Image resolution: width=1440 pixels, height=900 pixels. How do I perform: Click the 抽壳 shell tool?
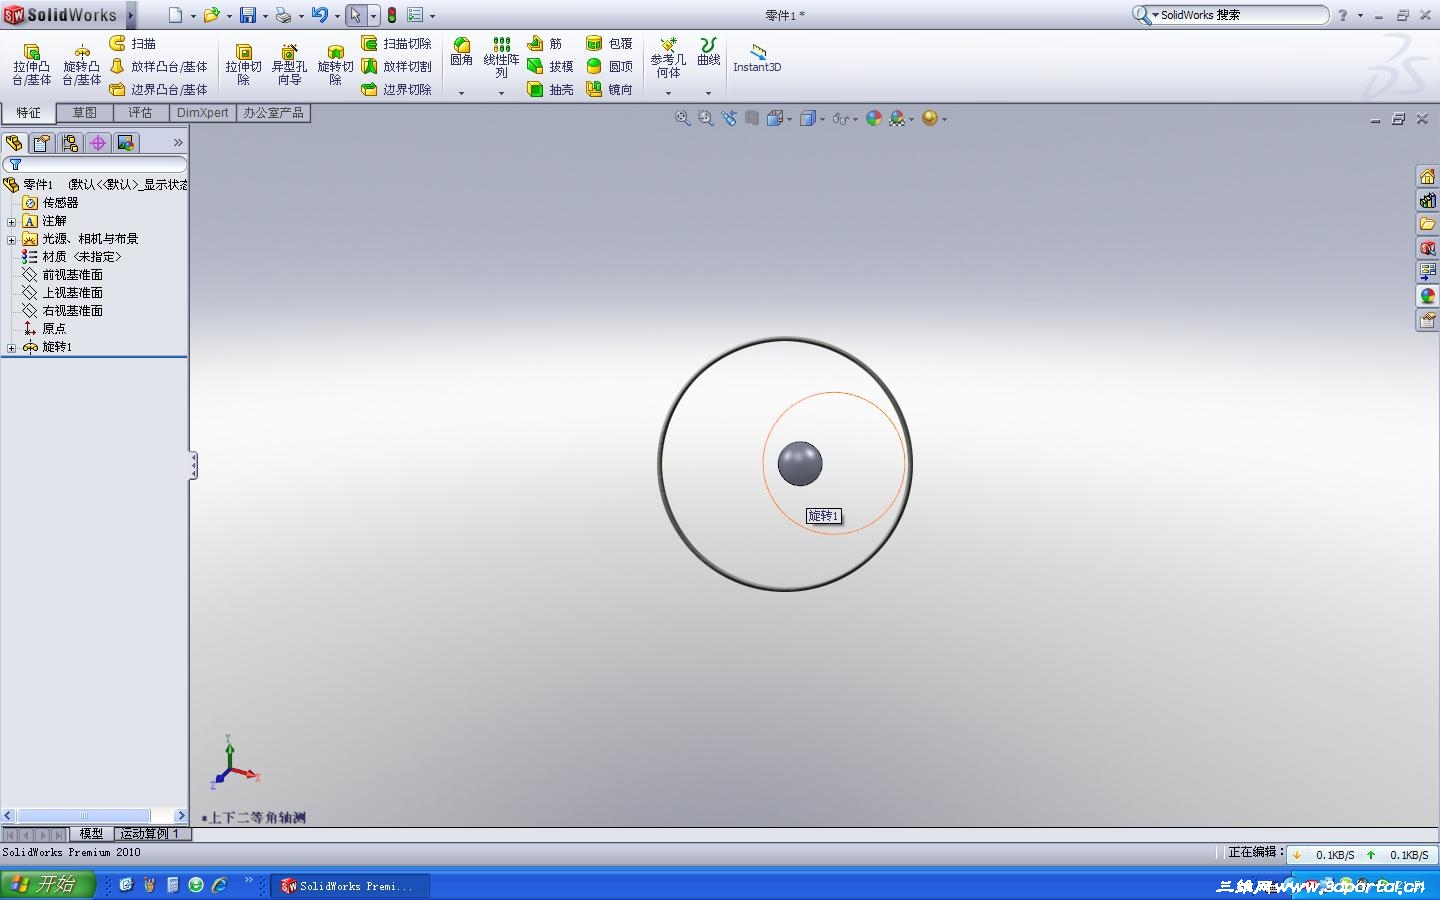[x=550, y=89]
